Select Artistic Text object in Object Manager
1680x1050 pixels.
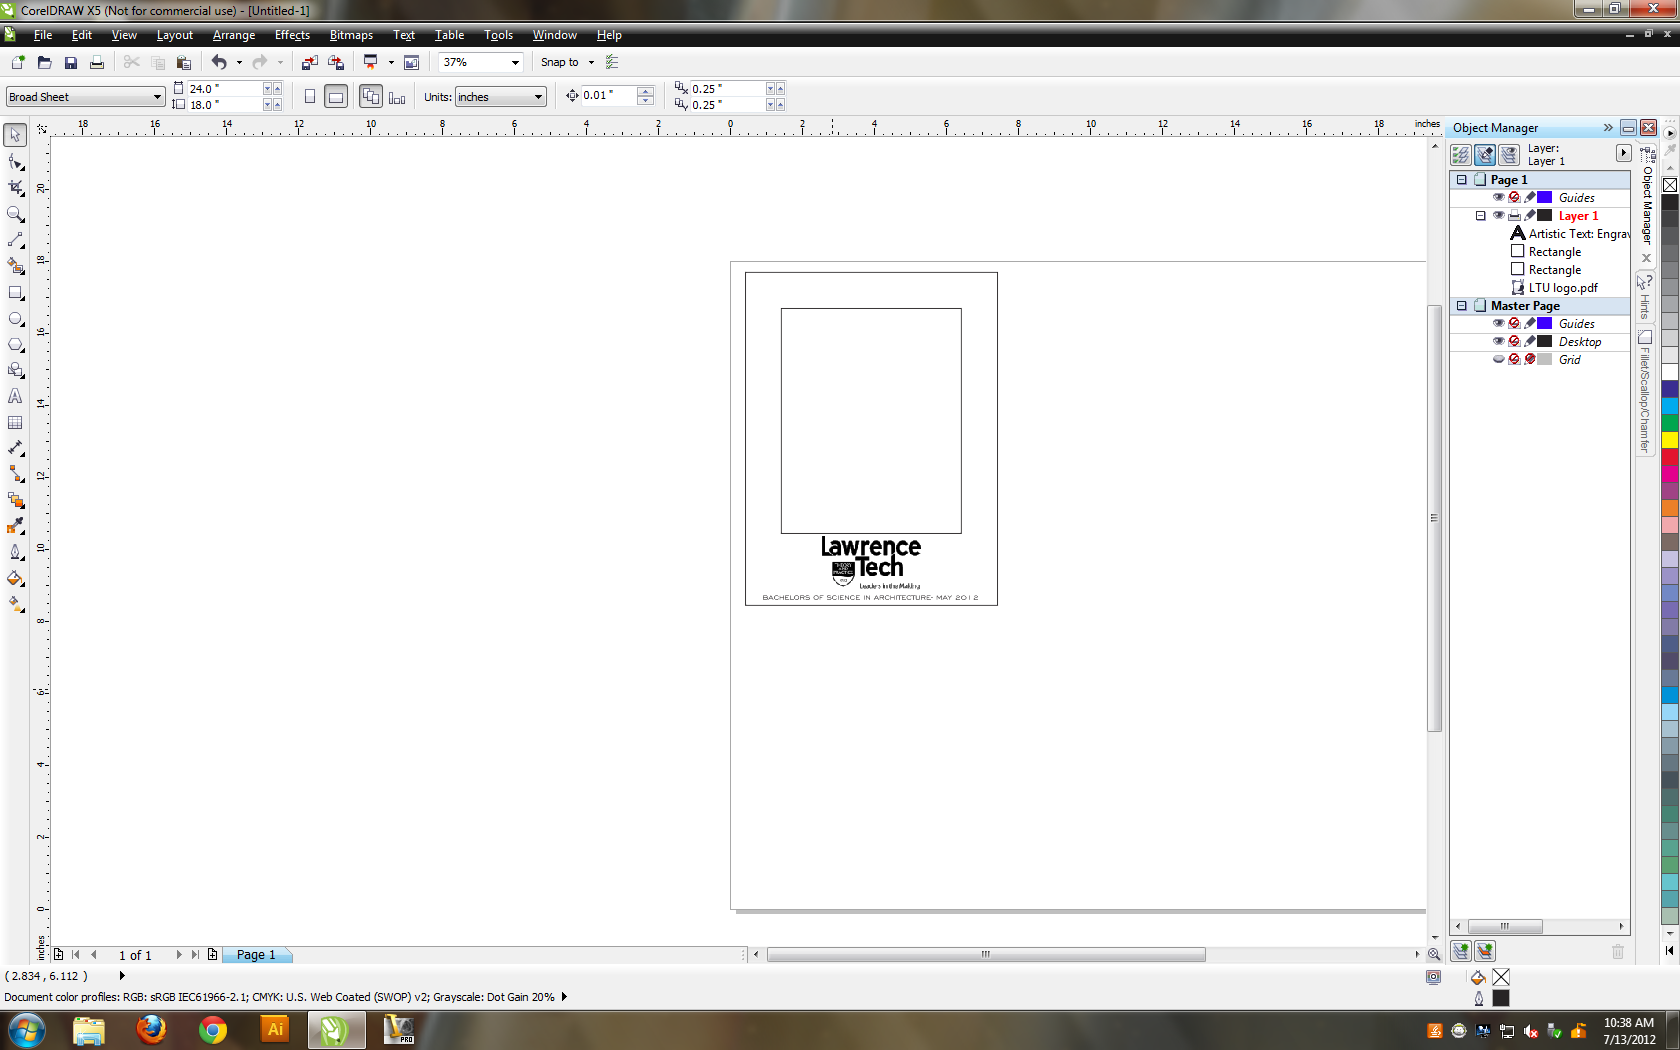coord(1570,234)
